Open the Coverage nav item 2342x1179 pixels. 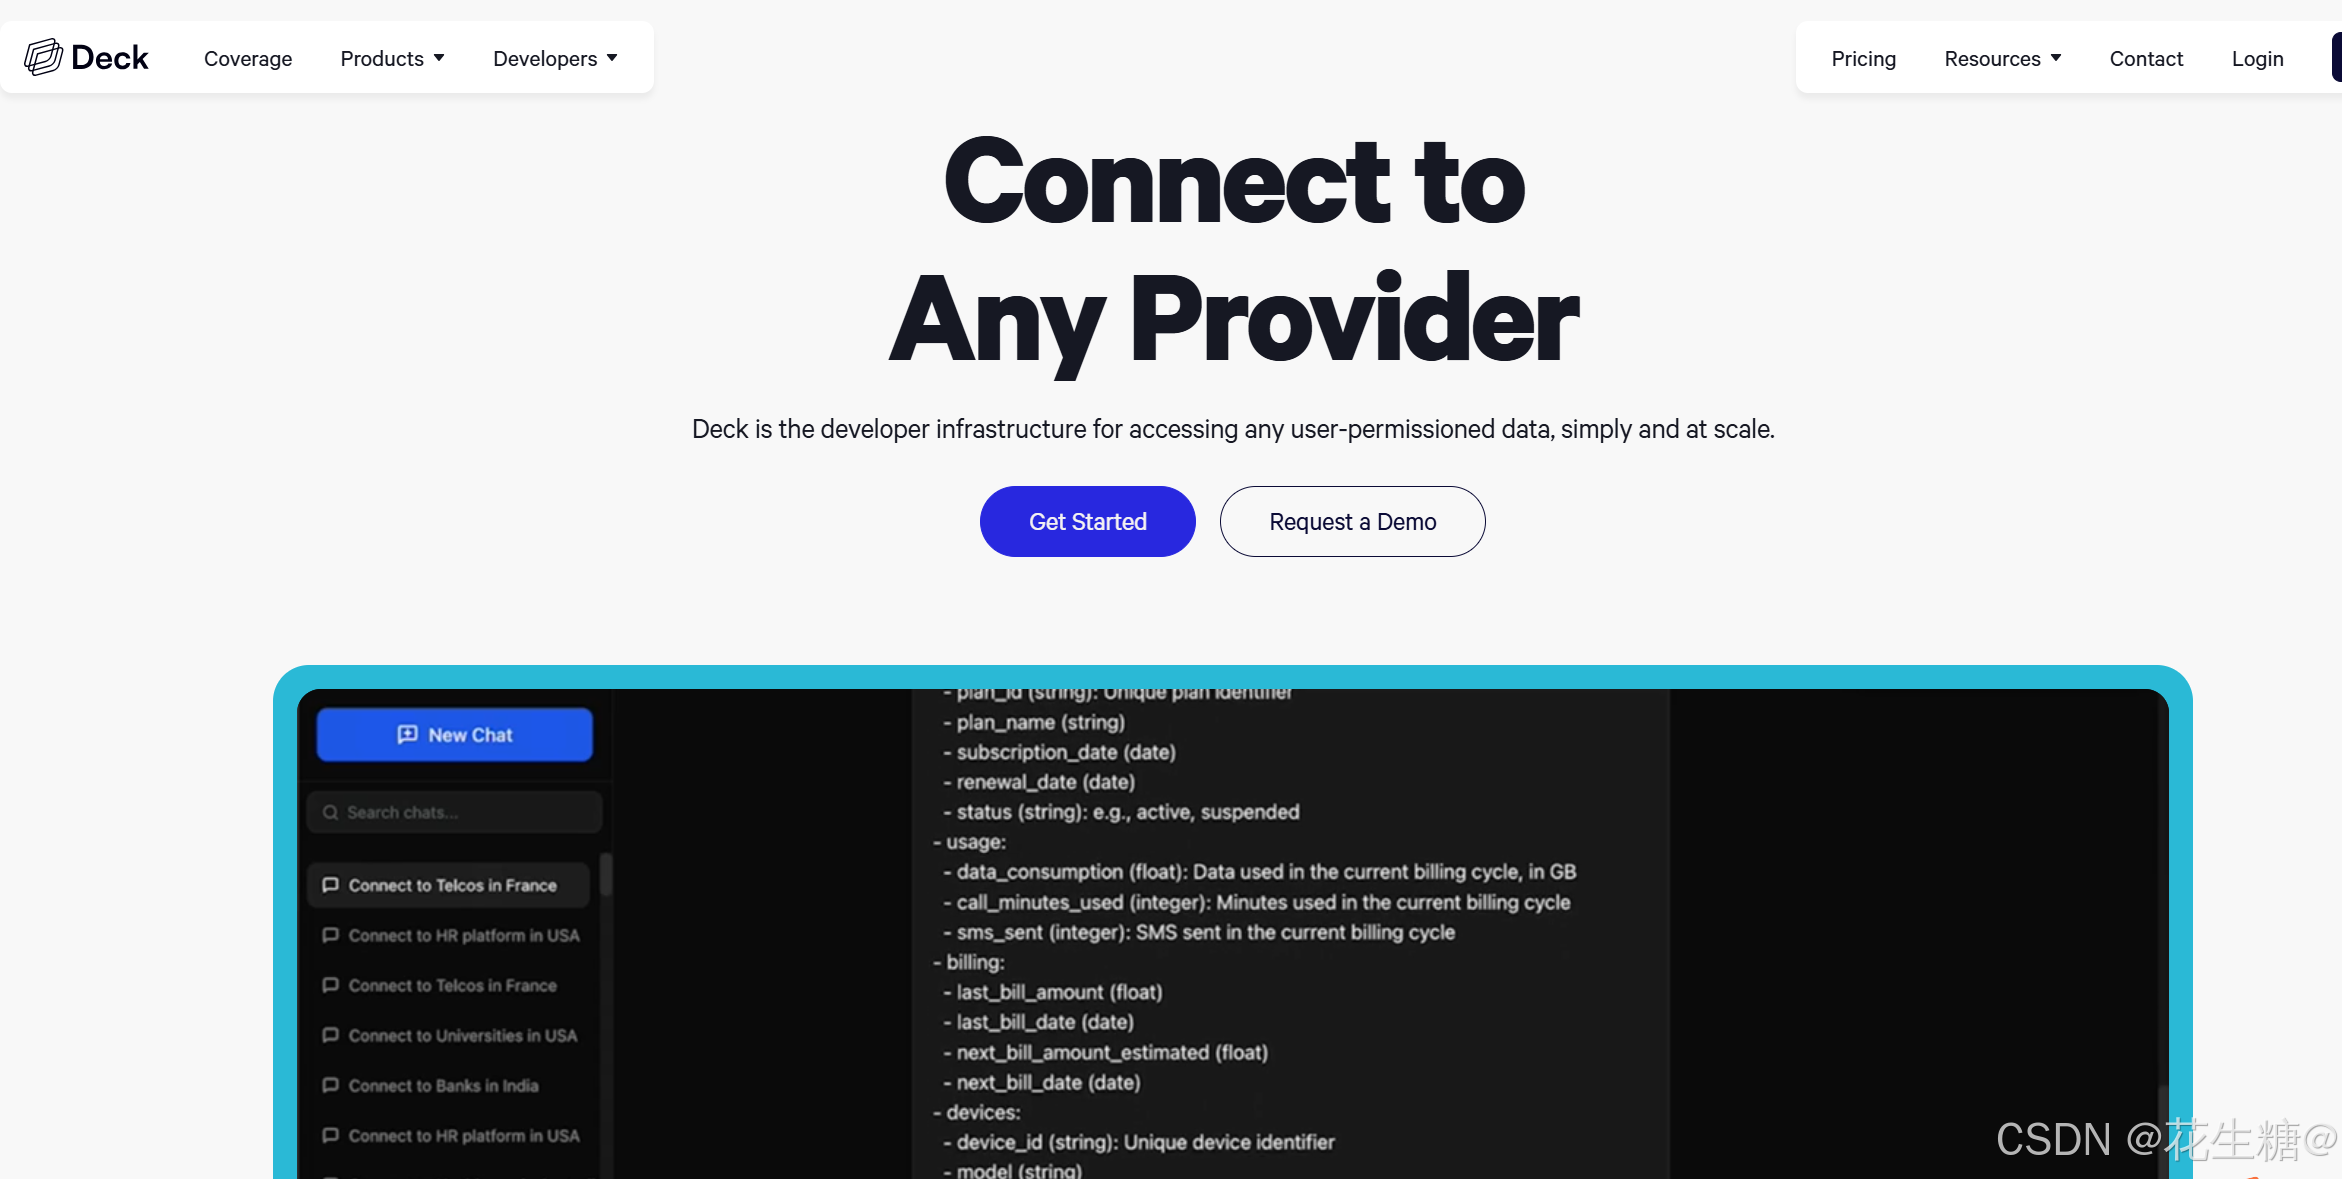pos(248,59)
